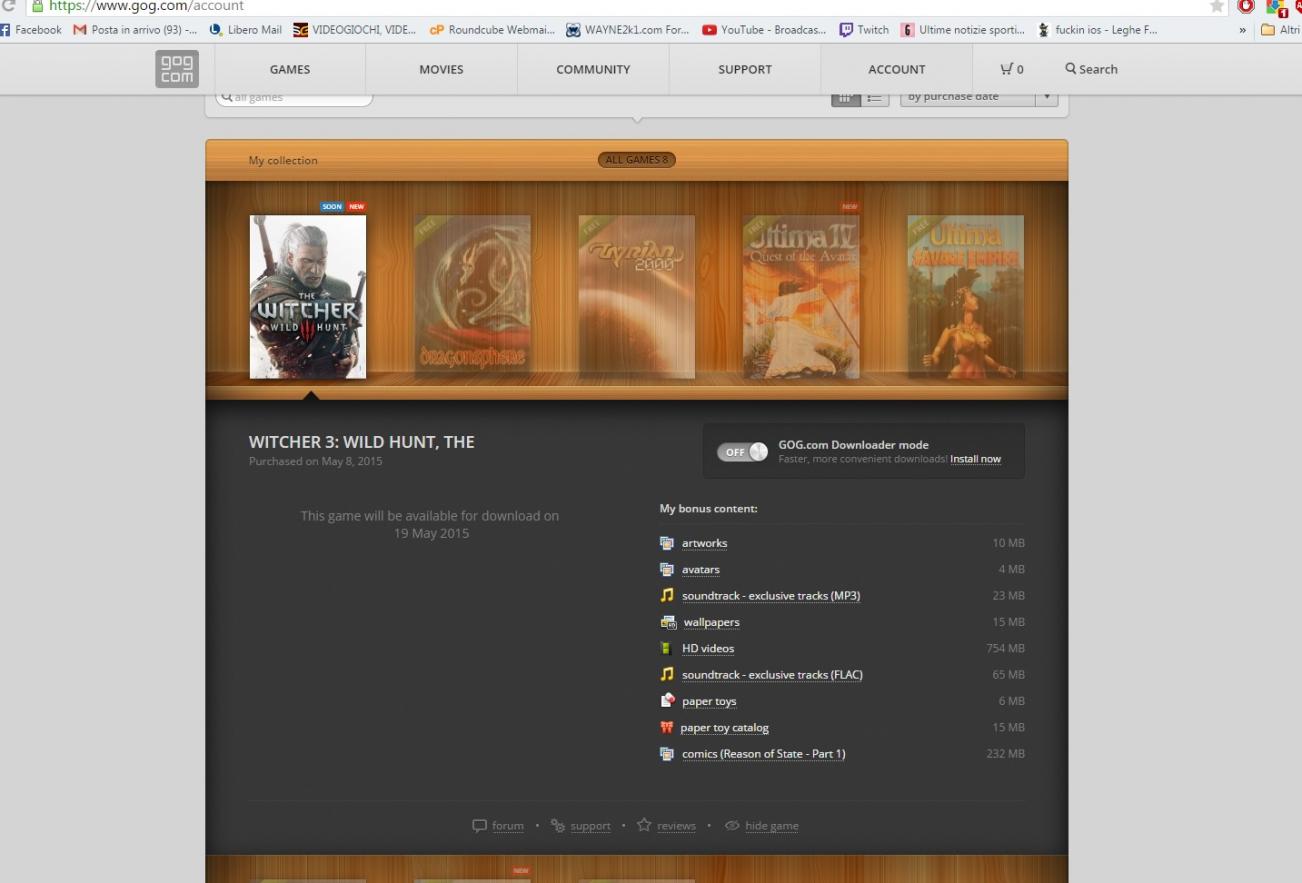Click the HD videos film icon
This screenshot has width=1302, height=883.
pyautogui.click(x=666, y=648)
